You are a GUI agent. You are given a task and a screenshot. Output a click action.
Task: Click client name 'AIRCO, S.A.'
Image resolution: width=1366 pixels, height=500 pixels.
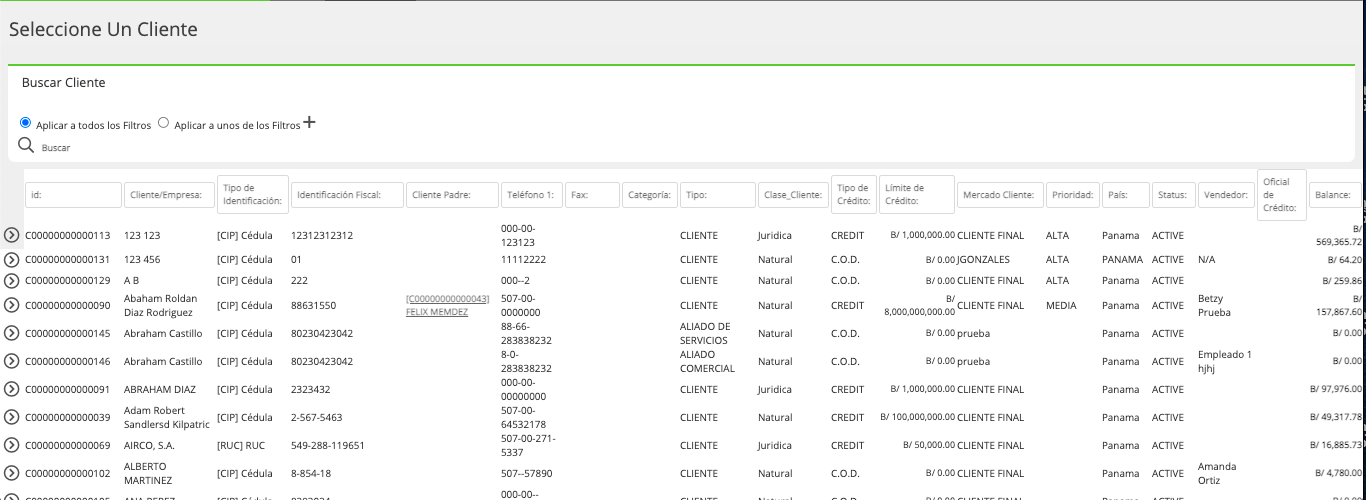(149, 446)
